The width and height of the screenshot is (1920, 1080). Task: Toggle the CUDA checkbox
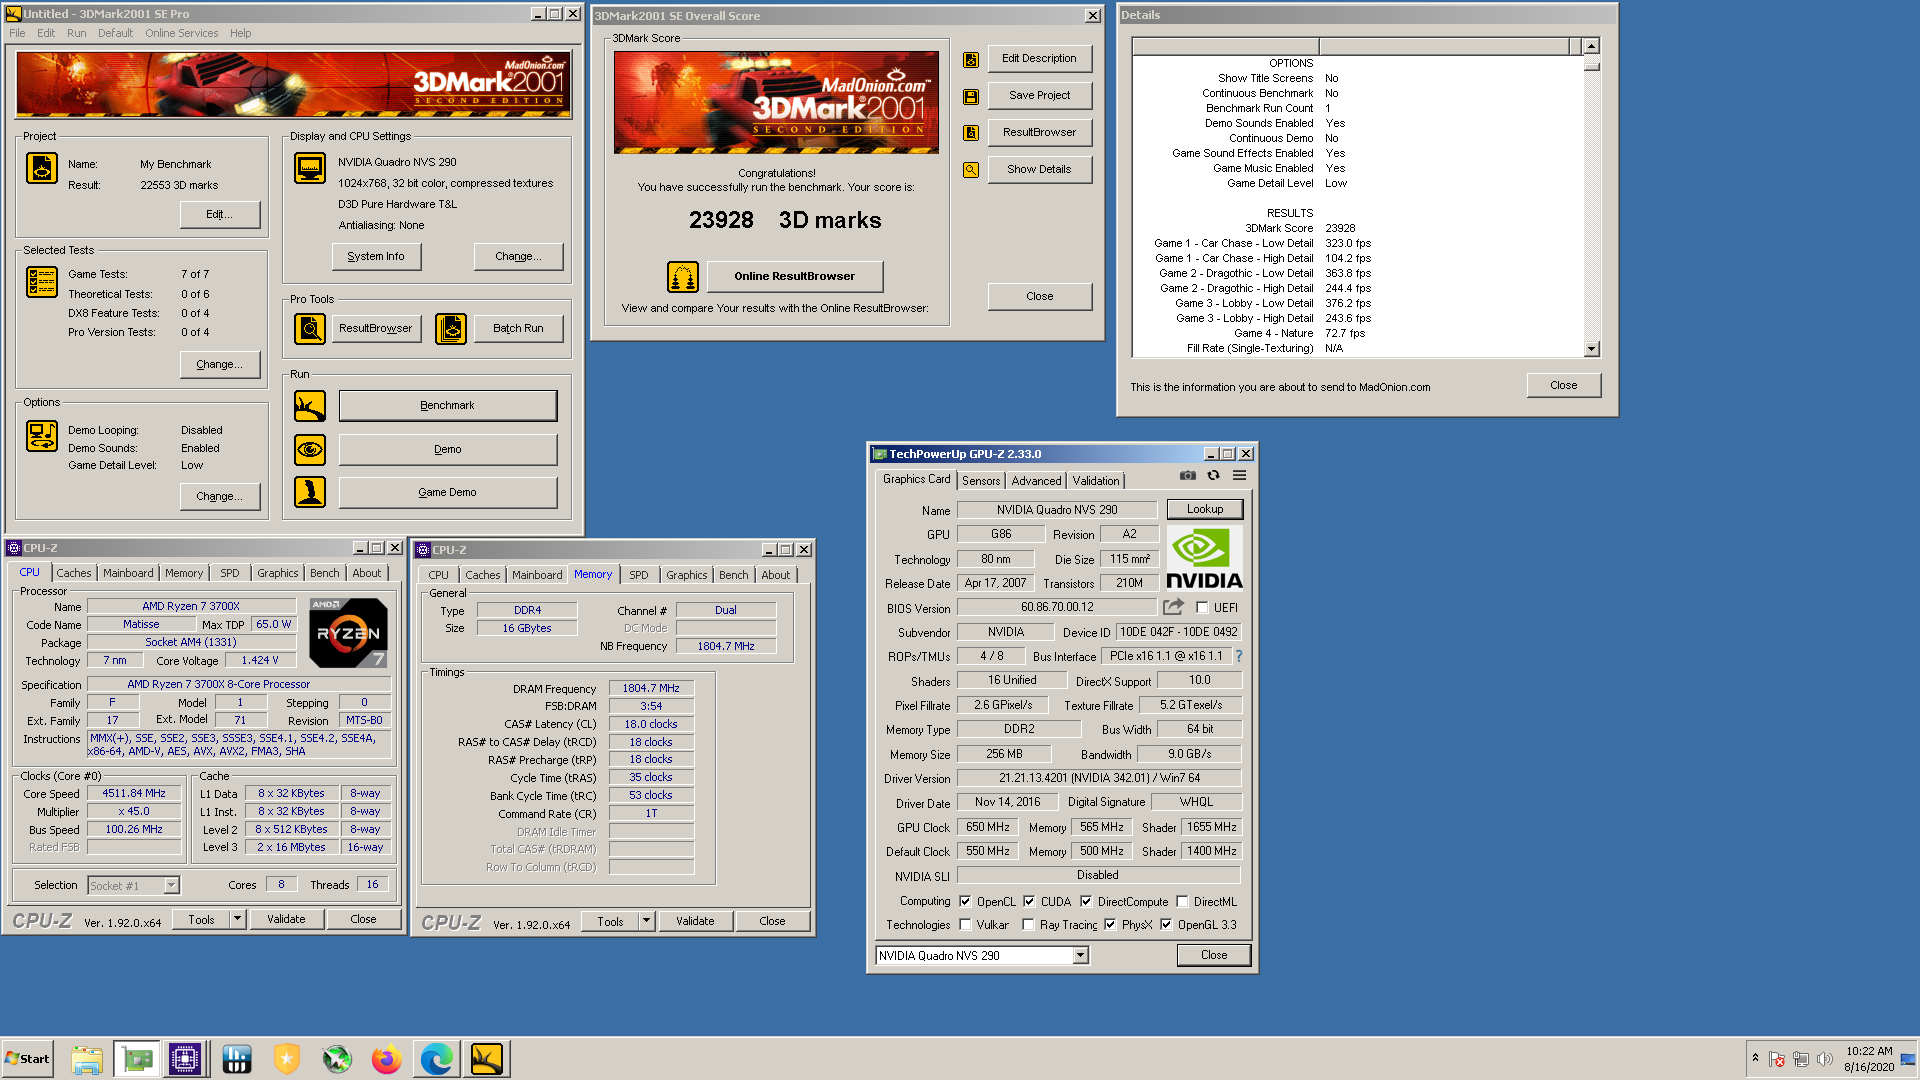1029,902
